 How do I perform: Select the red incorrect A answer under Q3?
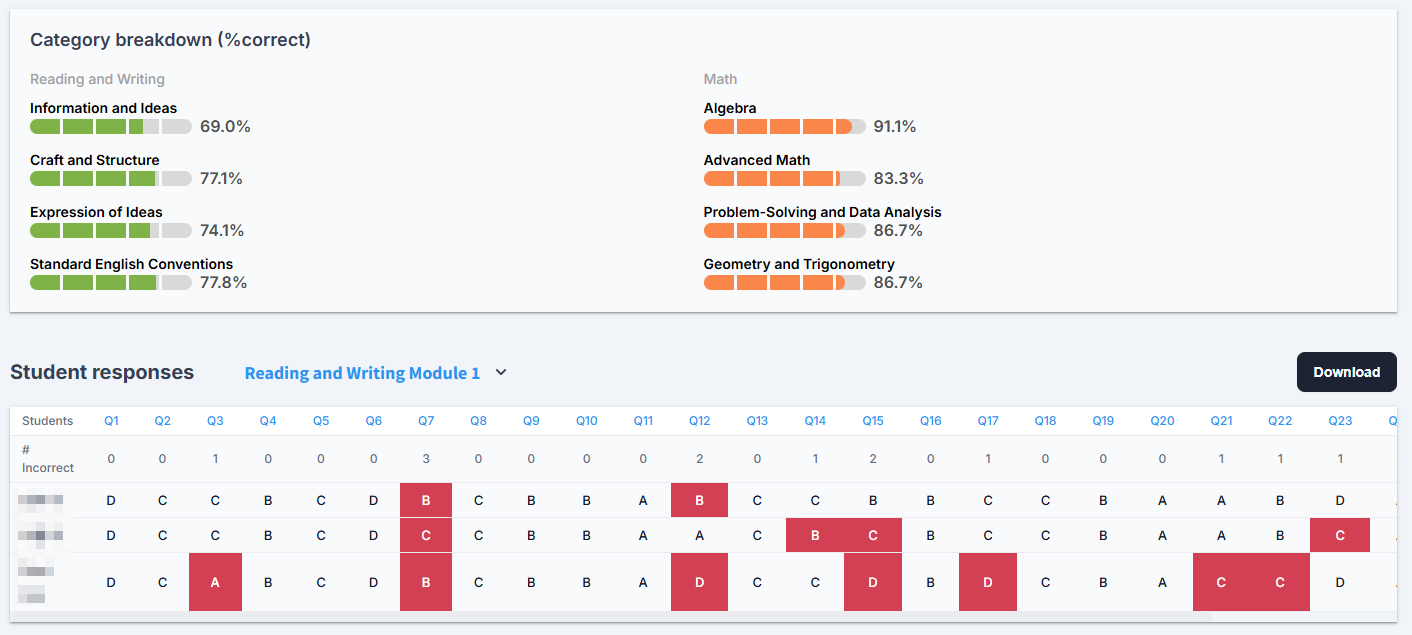click(x=215, y=582)
